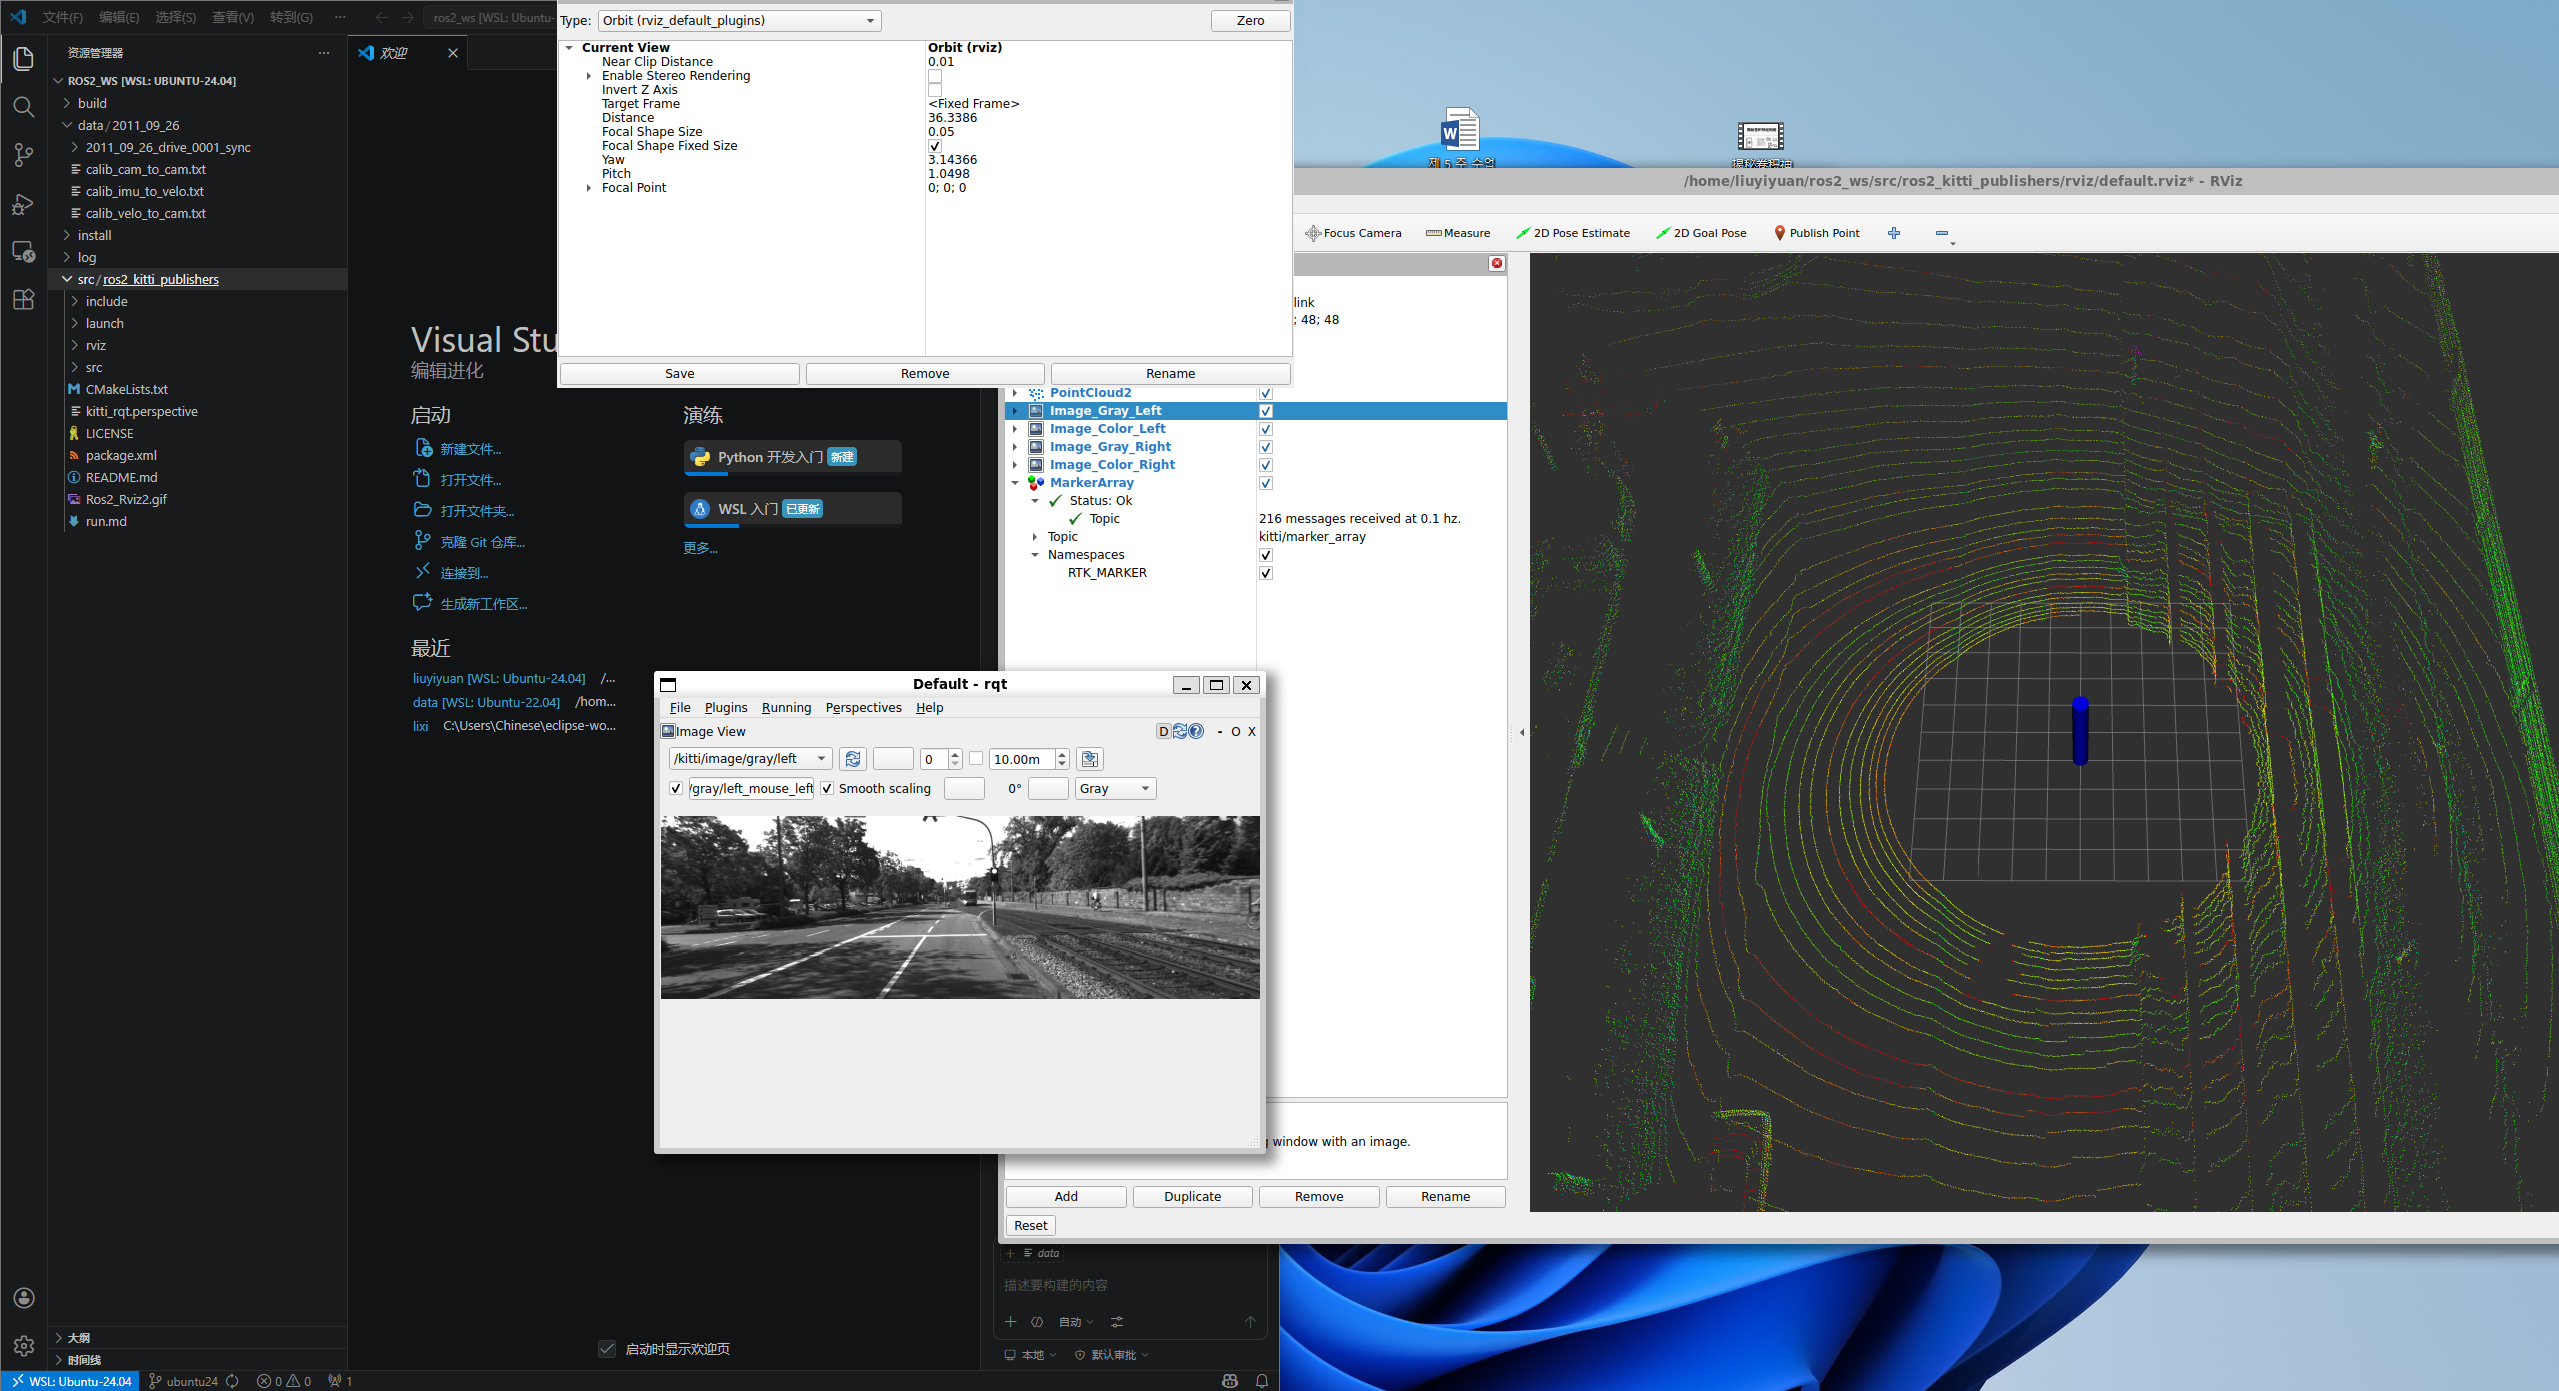Open README.md in the Explorer
This screenshot has height=1391, width=2559.
(121, 477)
